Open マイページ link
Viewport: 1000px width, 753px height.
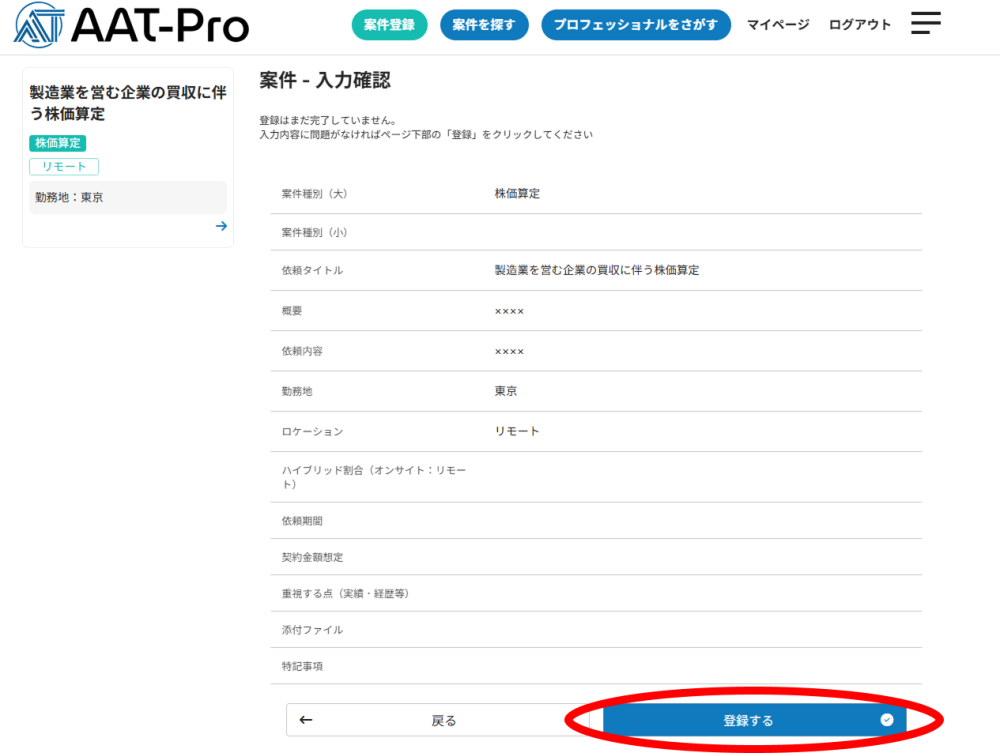click(x=778, y=25)
